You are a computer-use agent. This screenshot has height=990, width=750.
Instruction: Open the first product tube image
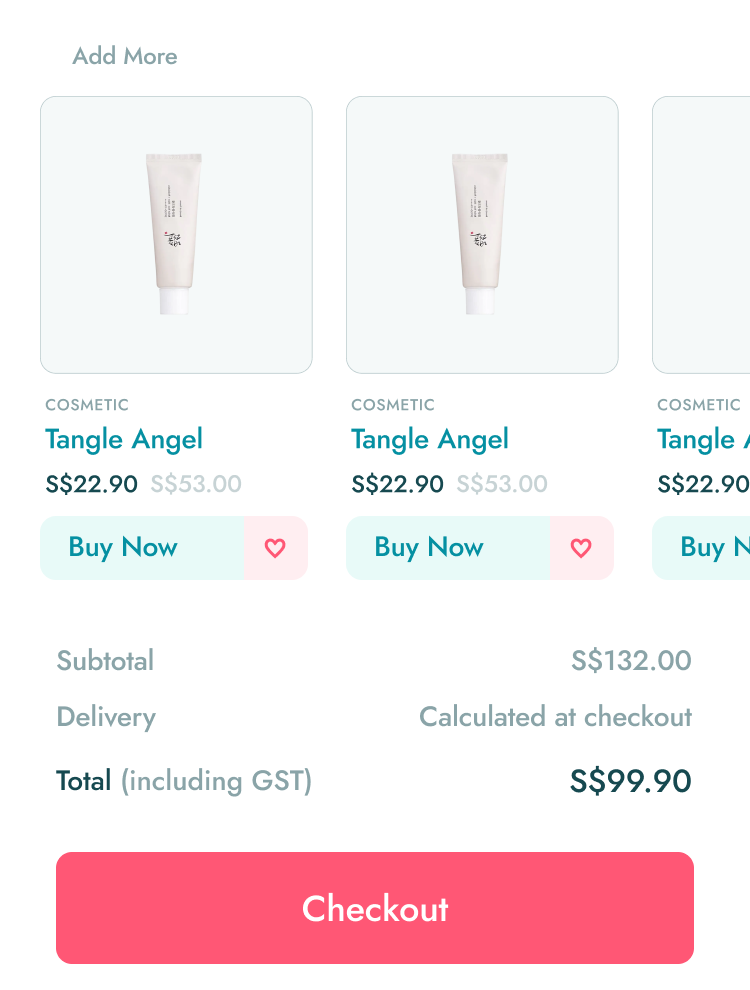pyautogui.click(x=176, y=235)
